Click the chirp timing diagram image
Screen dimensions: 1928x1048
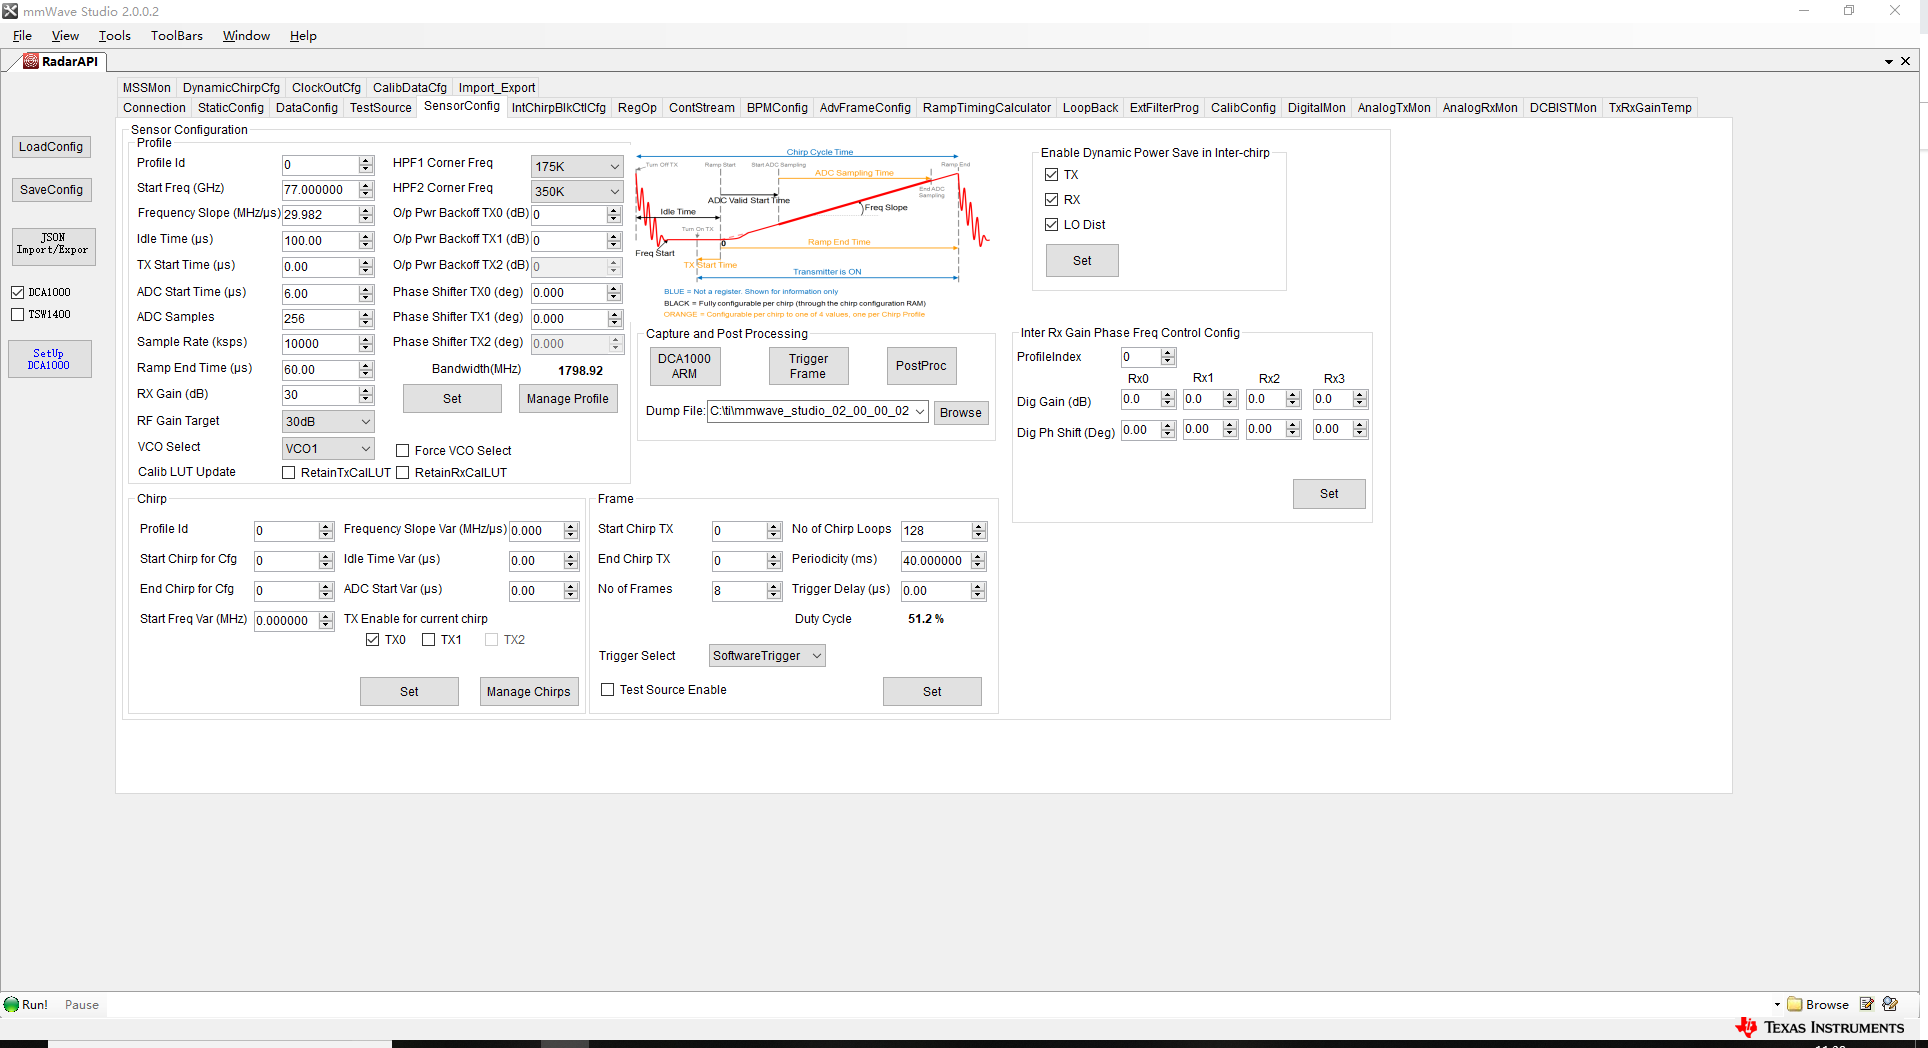(x=812, y=232)
